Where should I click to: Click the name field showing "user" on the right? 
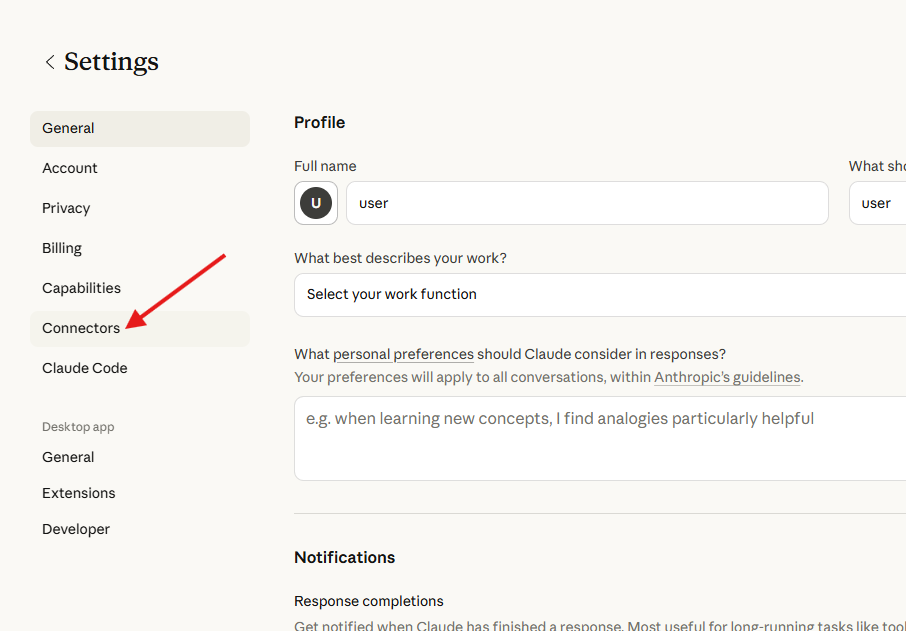click(x=877, y=203)
